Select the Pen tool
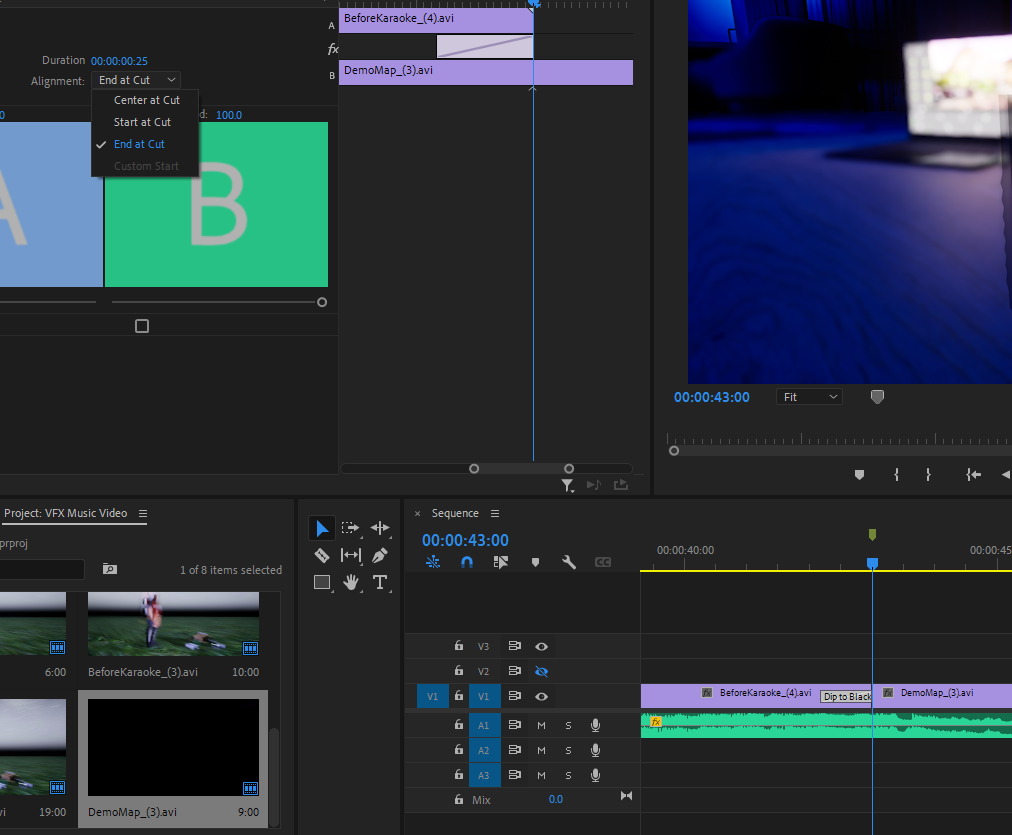Viewport: 1012px width, 835px height. [x=379, y=555]
